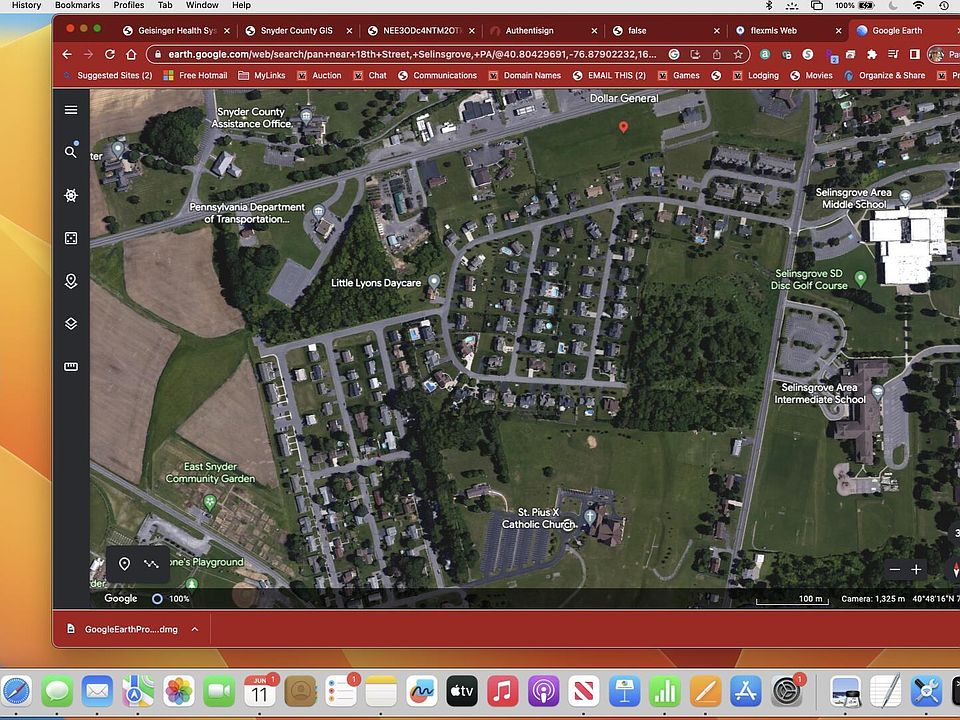Screen dimensions: 960x720
Task: Select the Measure ruler tool
Action: [x=71, y=367]
